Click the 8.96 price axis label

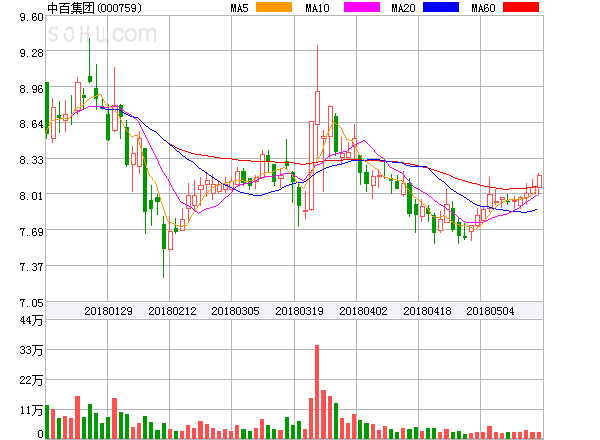31,89
